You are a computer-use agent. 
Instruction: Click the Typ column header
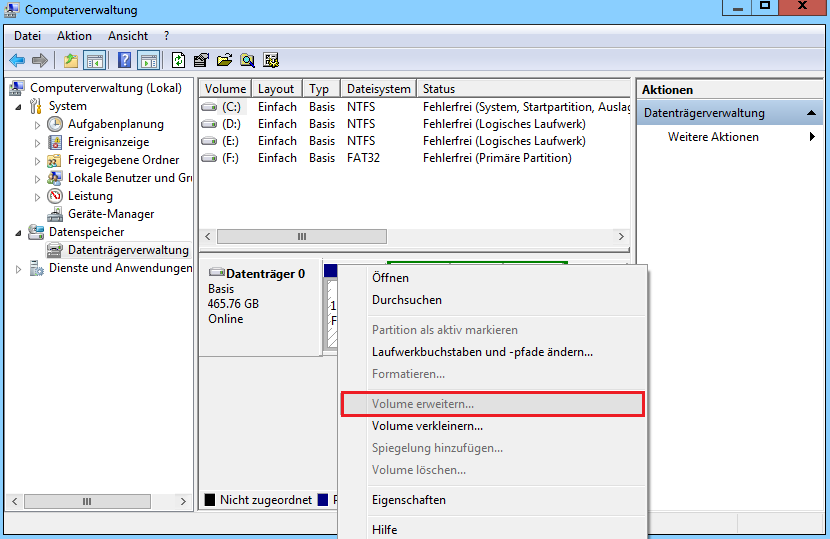coord(321,89)
